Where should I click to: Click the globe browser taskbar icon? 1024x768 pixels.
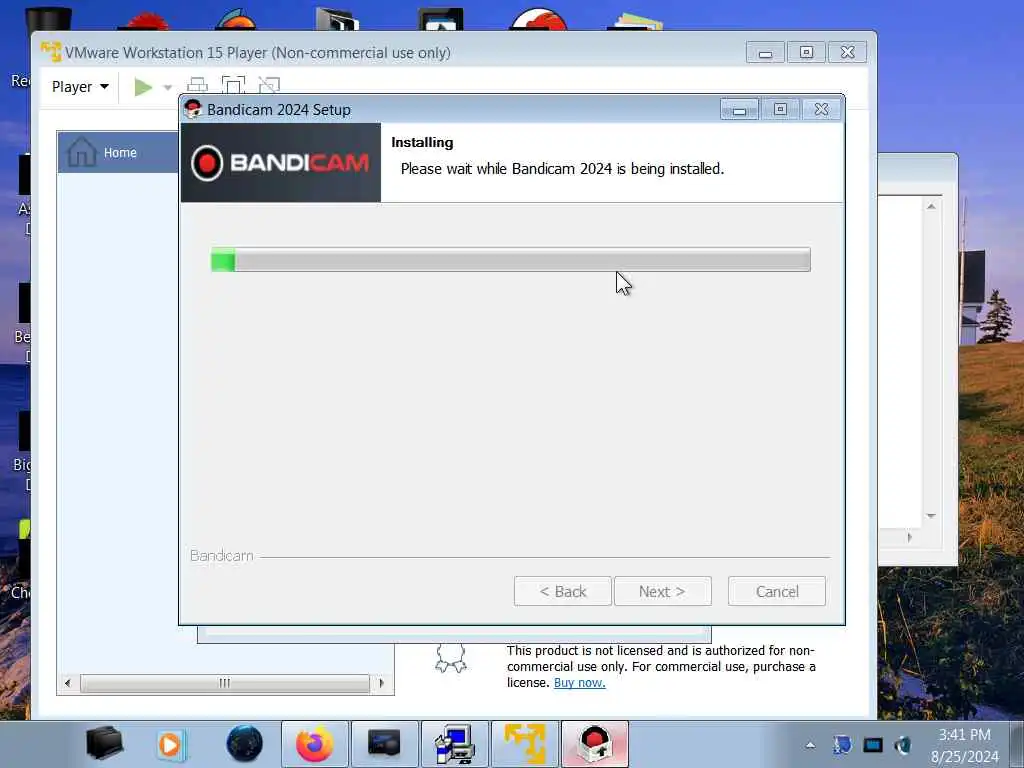click(245, 744)
